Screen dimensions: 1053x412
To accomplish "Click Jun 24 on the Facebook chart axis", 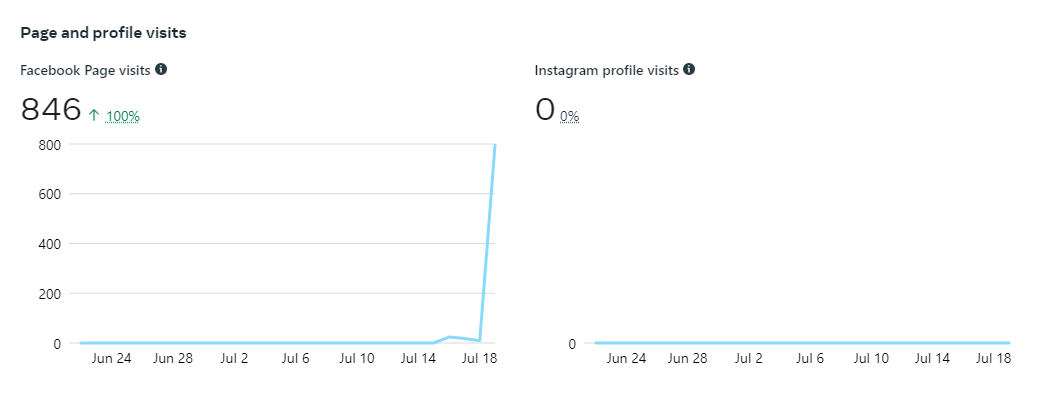I will coord(111,358).
